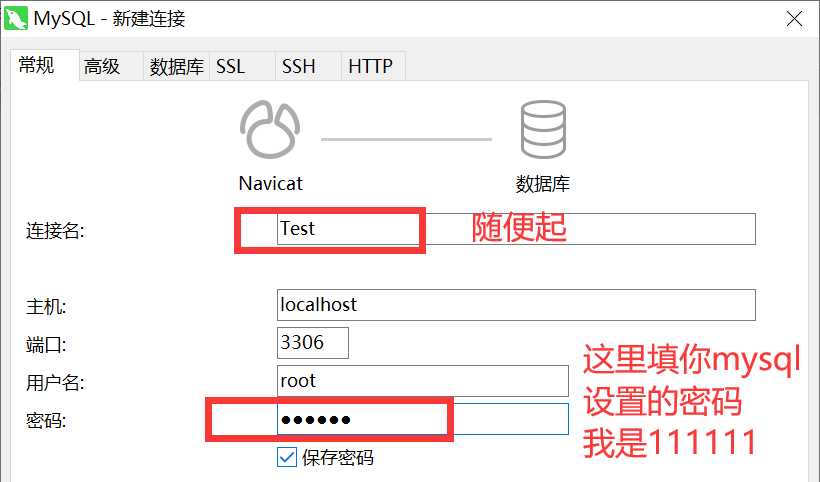Click the 用户名 field containing root

pos(423,381)
